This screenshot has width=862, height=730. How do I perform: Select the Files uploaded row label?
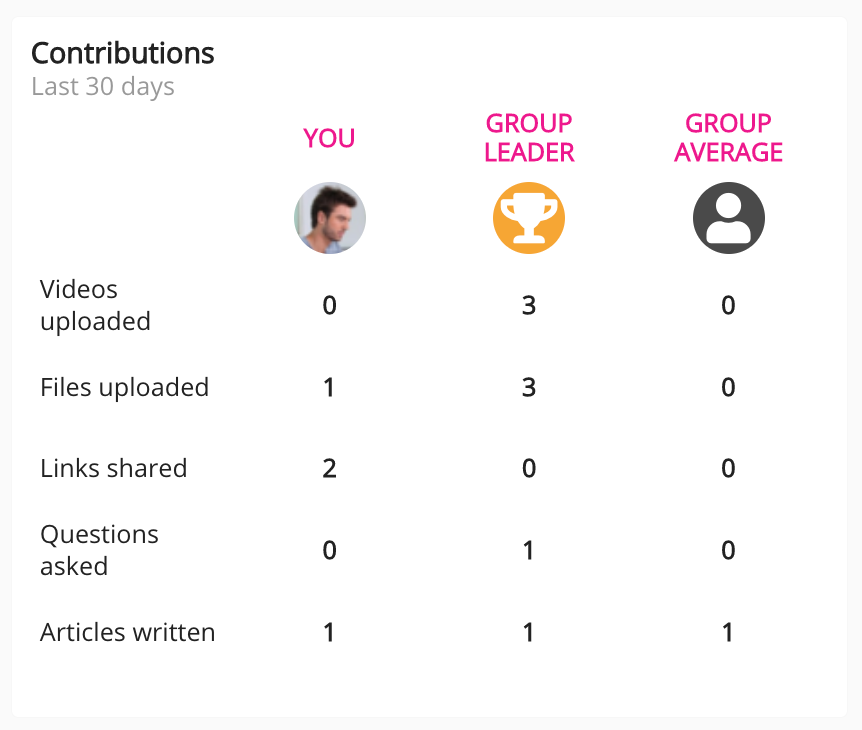[x=124, y=387]
